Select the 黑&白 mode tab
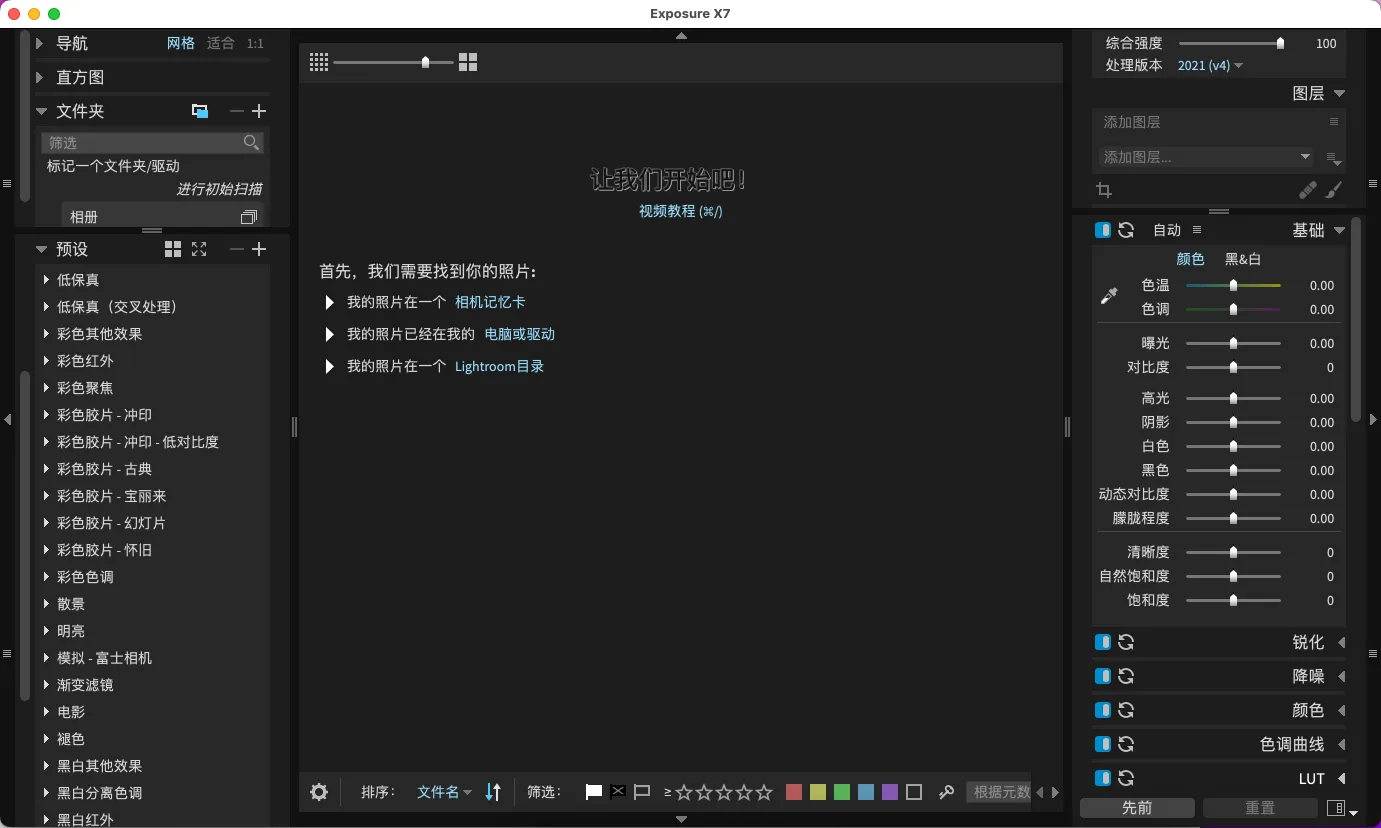1381x828 pixels. click(1243, 259)
